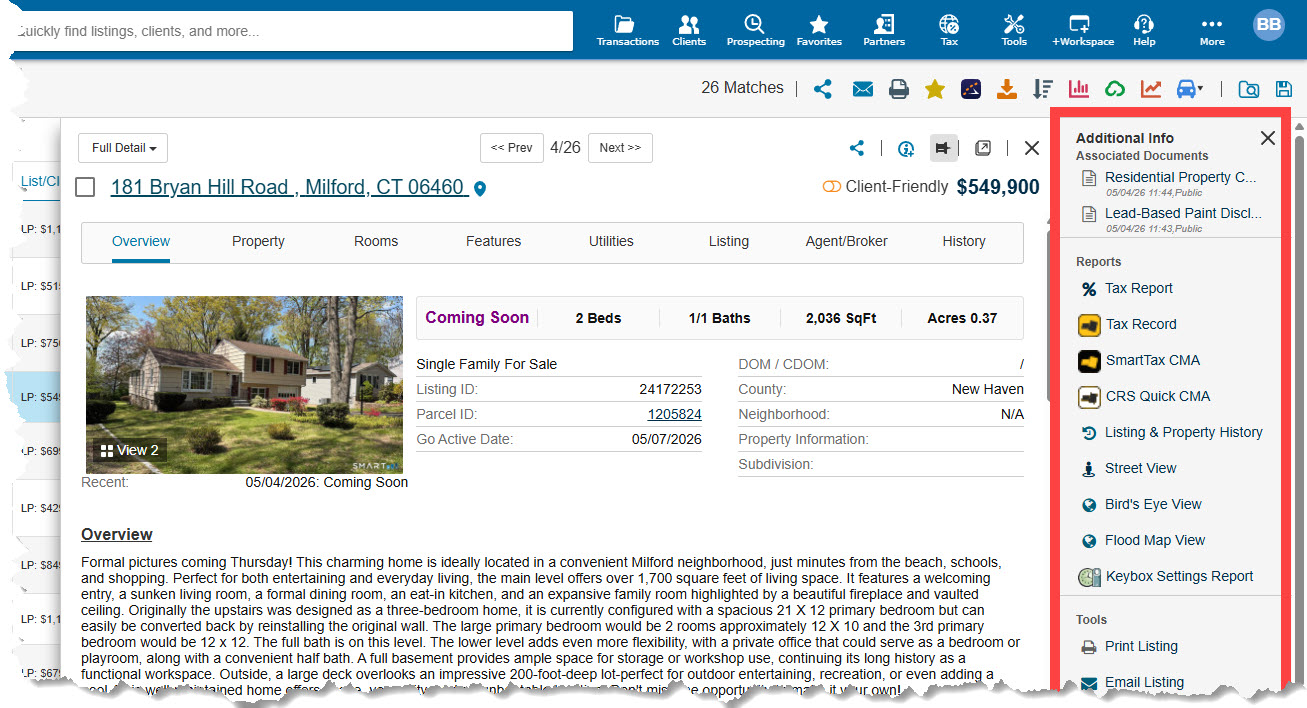Click the map pin beside the address
This screenshot has width=1307, height=708.
pyautogui.click(x=480, y=189)
